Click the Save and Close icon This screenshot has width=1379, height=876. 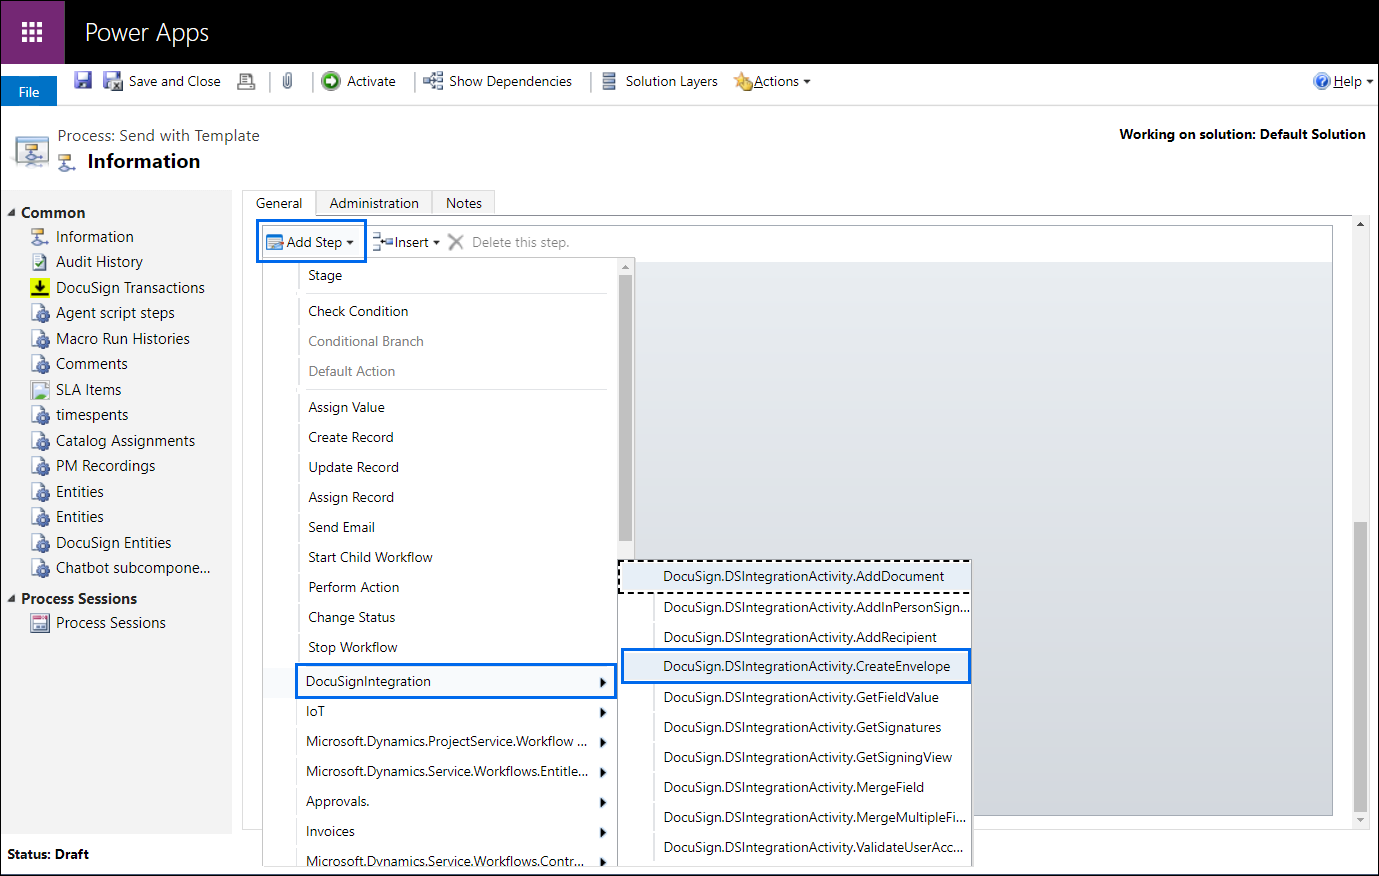tap(113, 81)
